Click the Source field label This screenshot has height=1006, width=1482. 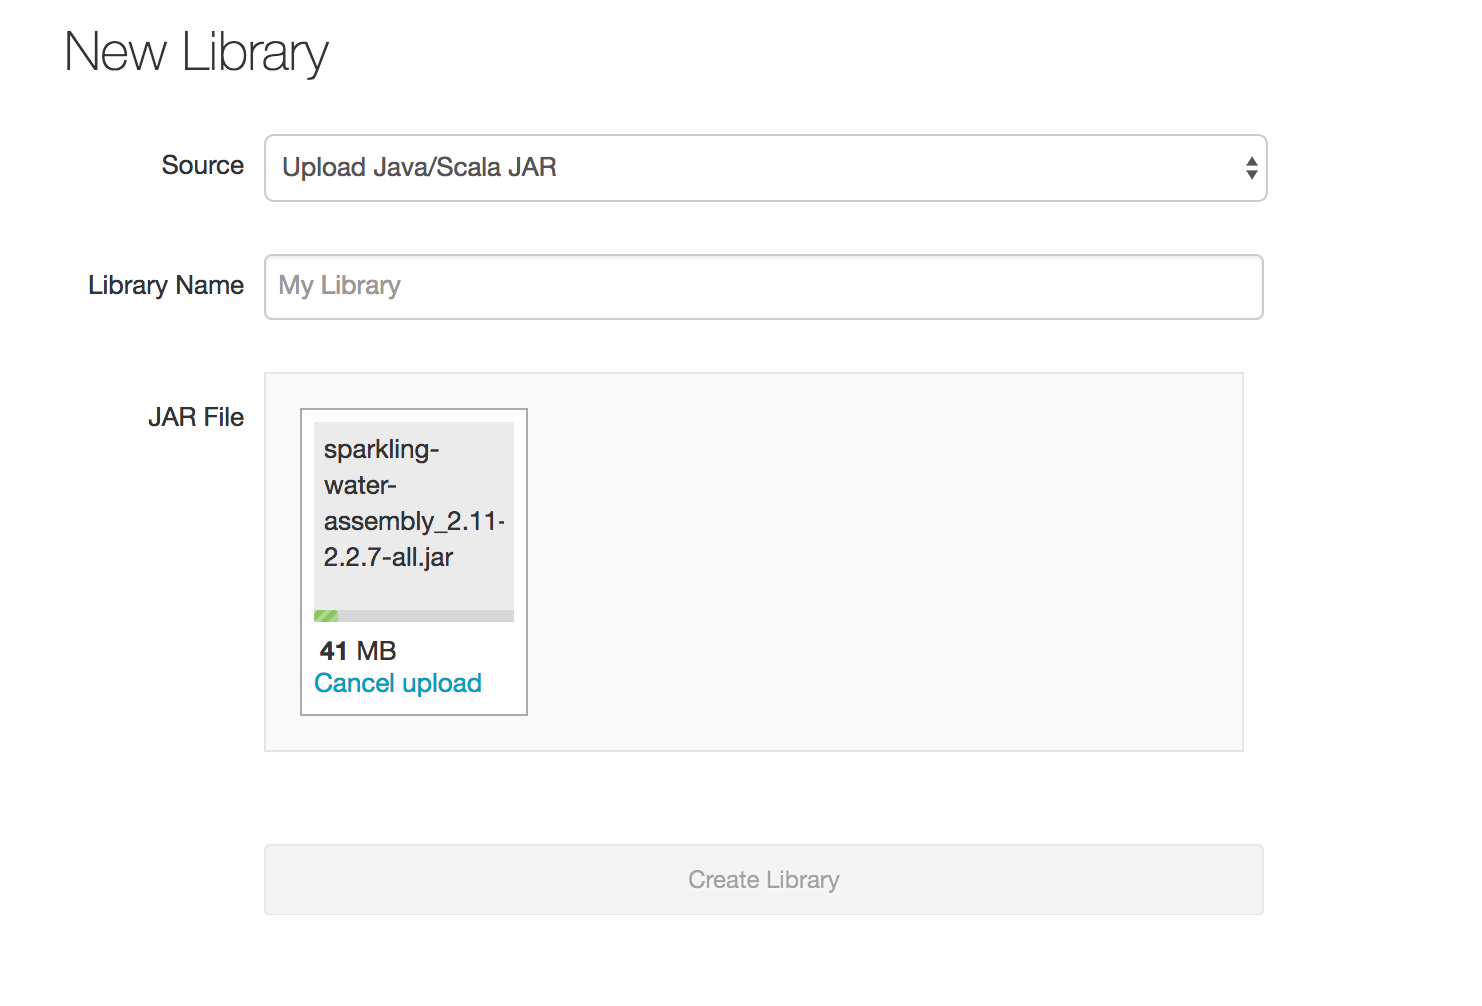203,165
